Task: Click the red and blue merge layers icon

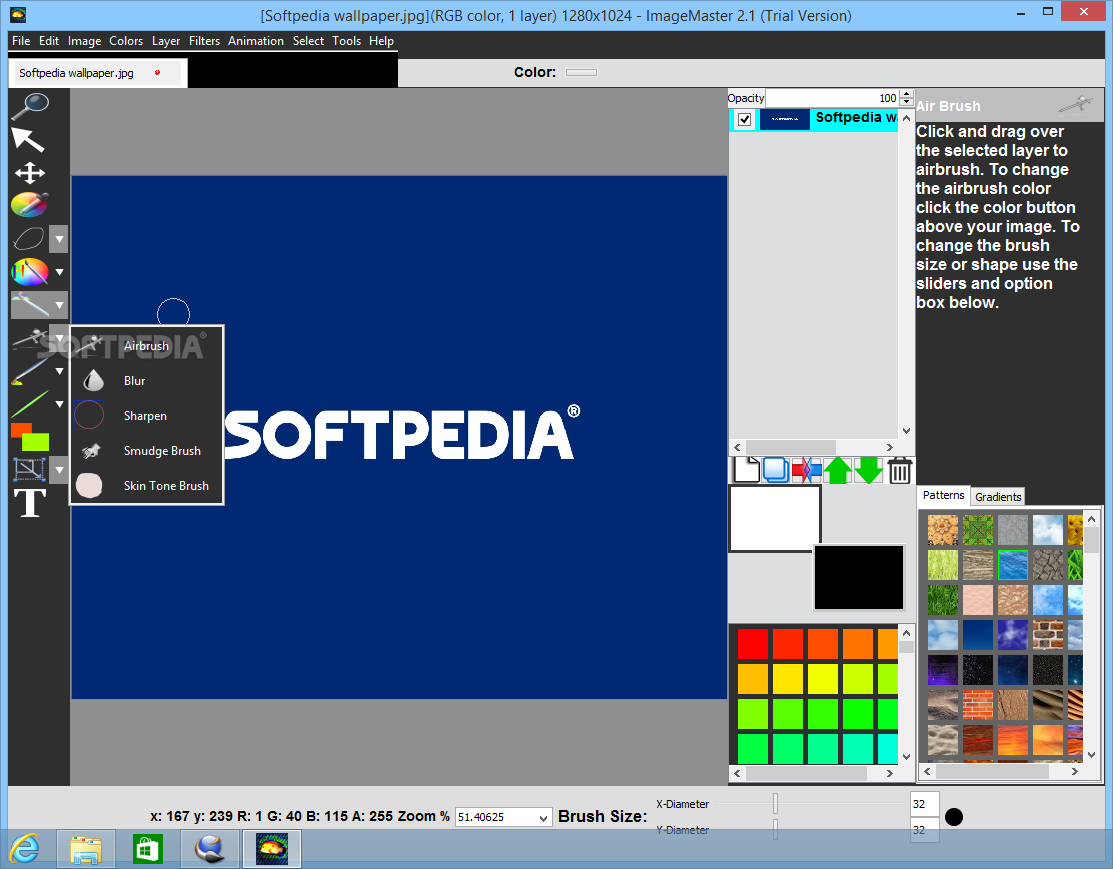Action: 806,471
